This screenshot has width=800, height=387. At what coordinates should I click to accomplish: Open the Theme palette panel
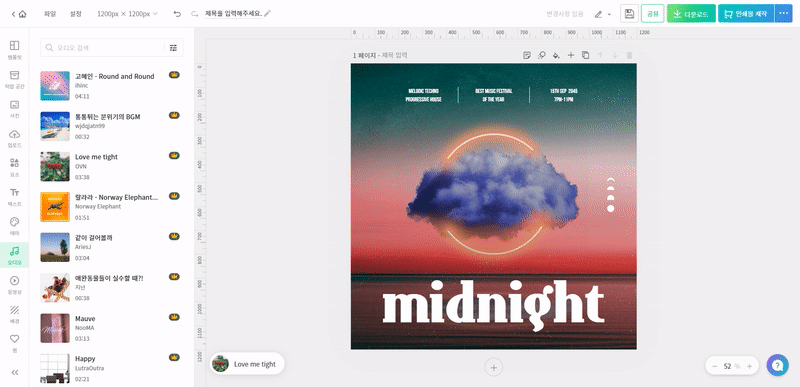pyautogui.click(x=14, y=226)
